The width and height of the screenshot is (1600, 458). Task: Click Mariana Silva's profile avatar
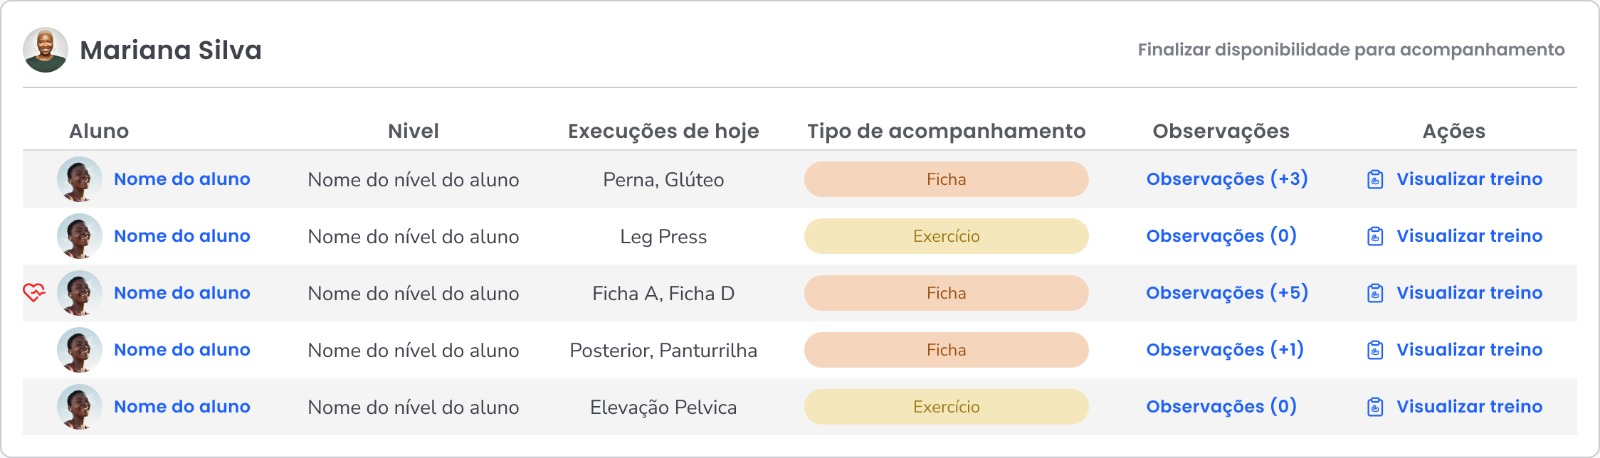[x=45, y=50]
